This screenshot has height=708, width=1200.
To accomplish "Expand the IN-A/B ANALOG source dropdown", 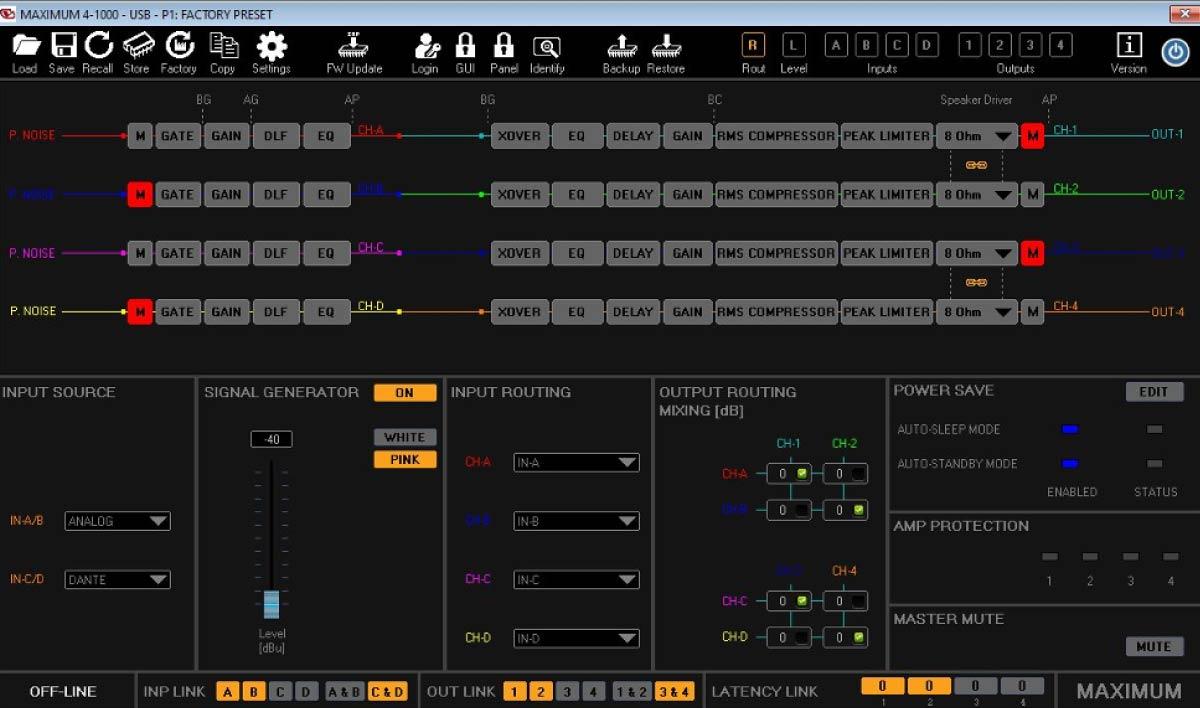I will (117, 521).
